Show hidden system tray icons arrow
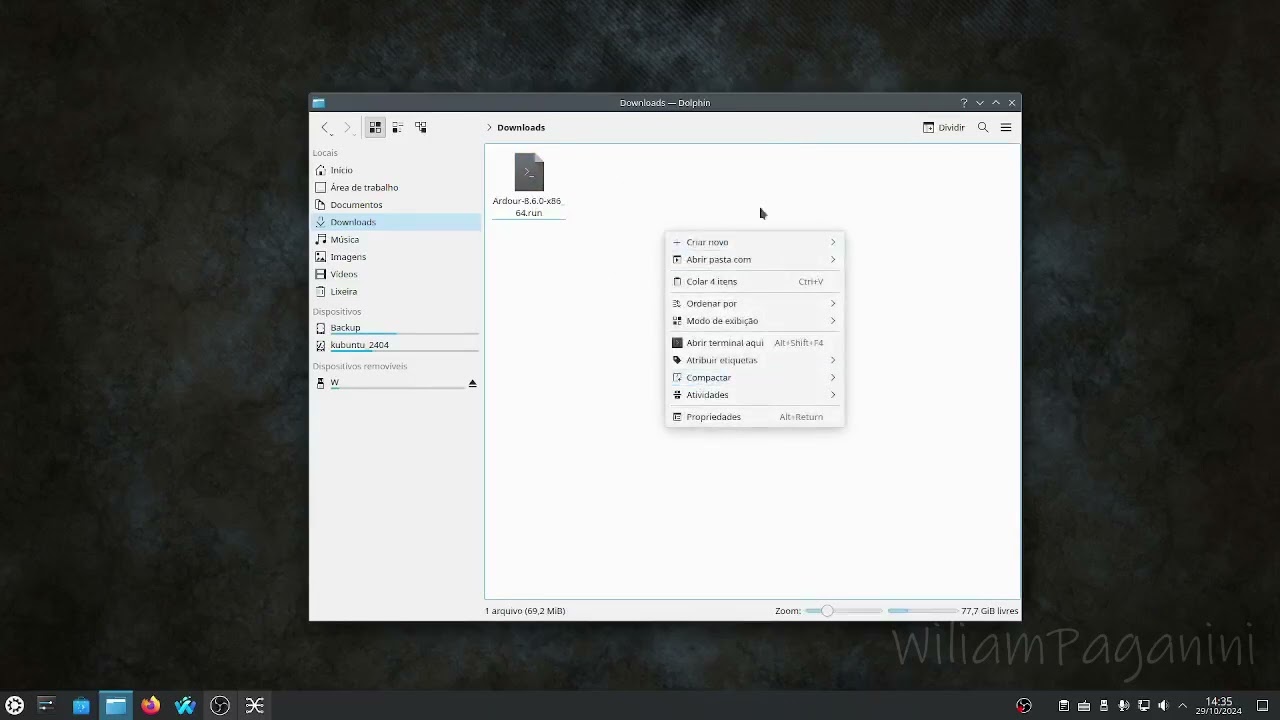Screen dimensions: 1280x720 click(x=1182, y=706)
